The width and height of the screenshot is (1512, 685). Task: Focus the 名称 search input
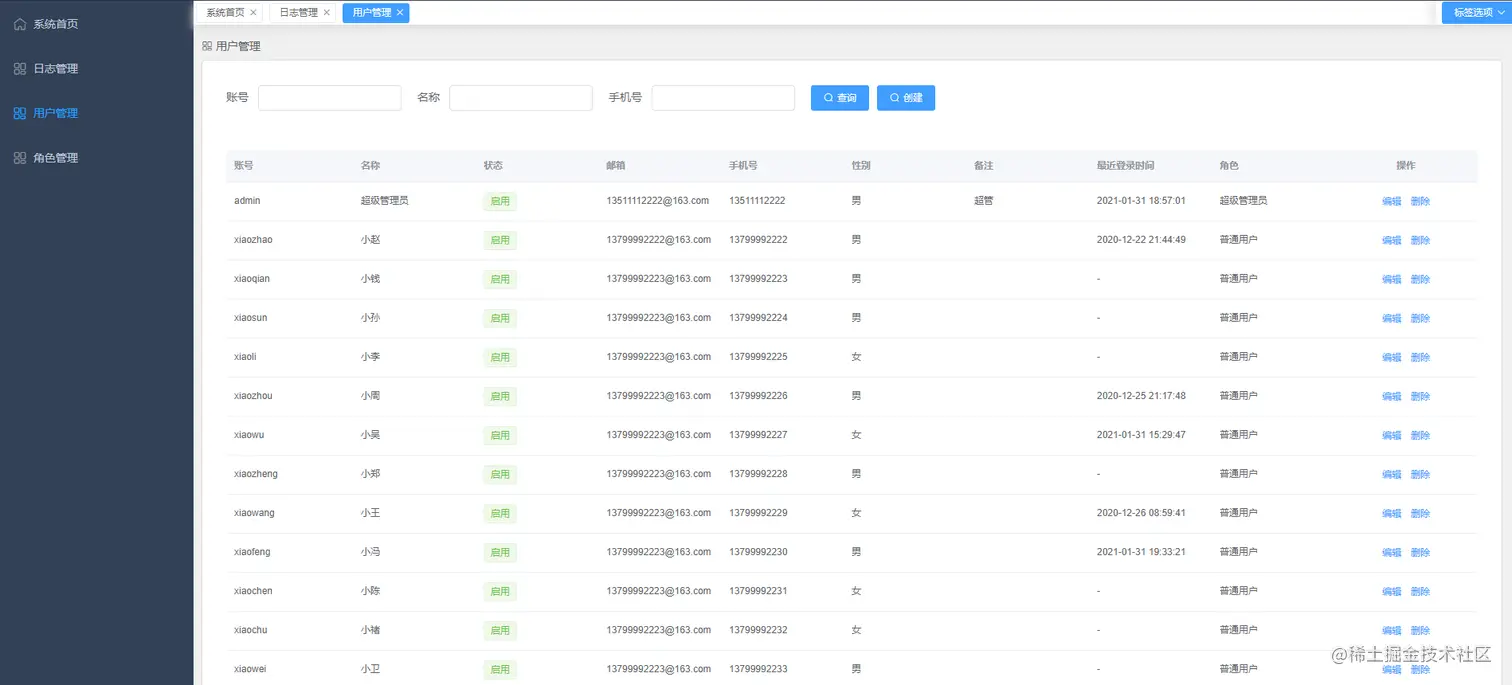pyautogui.click(x=521, y=98)
